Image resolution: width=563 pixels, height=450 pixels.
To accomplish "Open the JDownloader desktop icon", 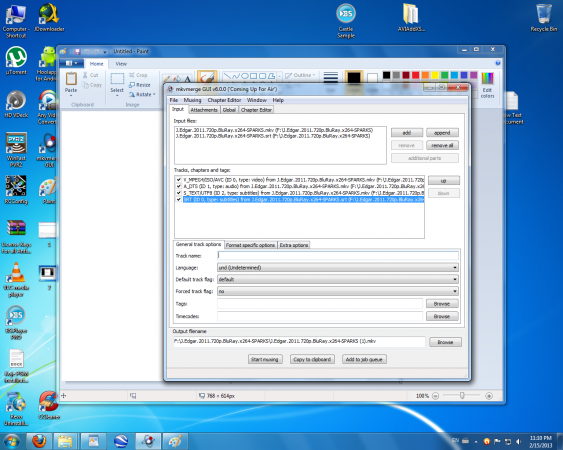I will click(x=49, y=17).
